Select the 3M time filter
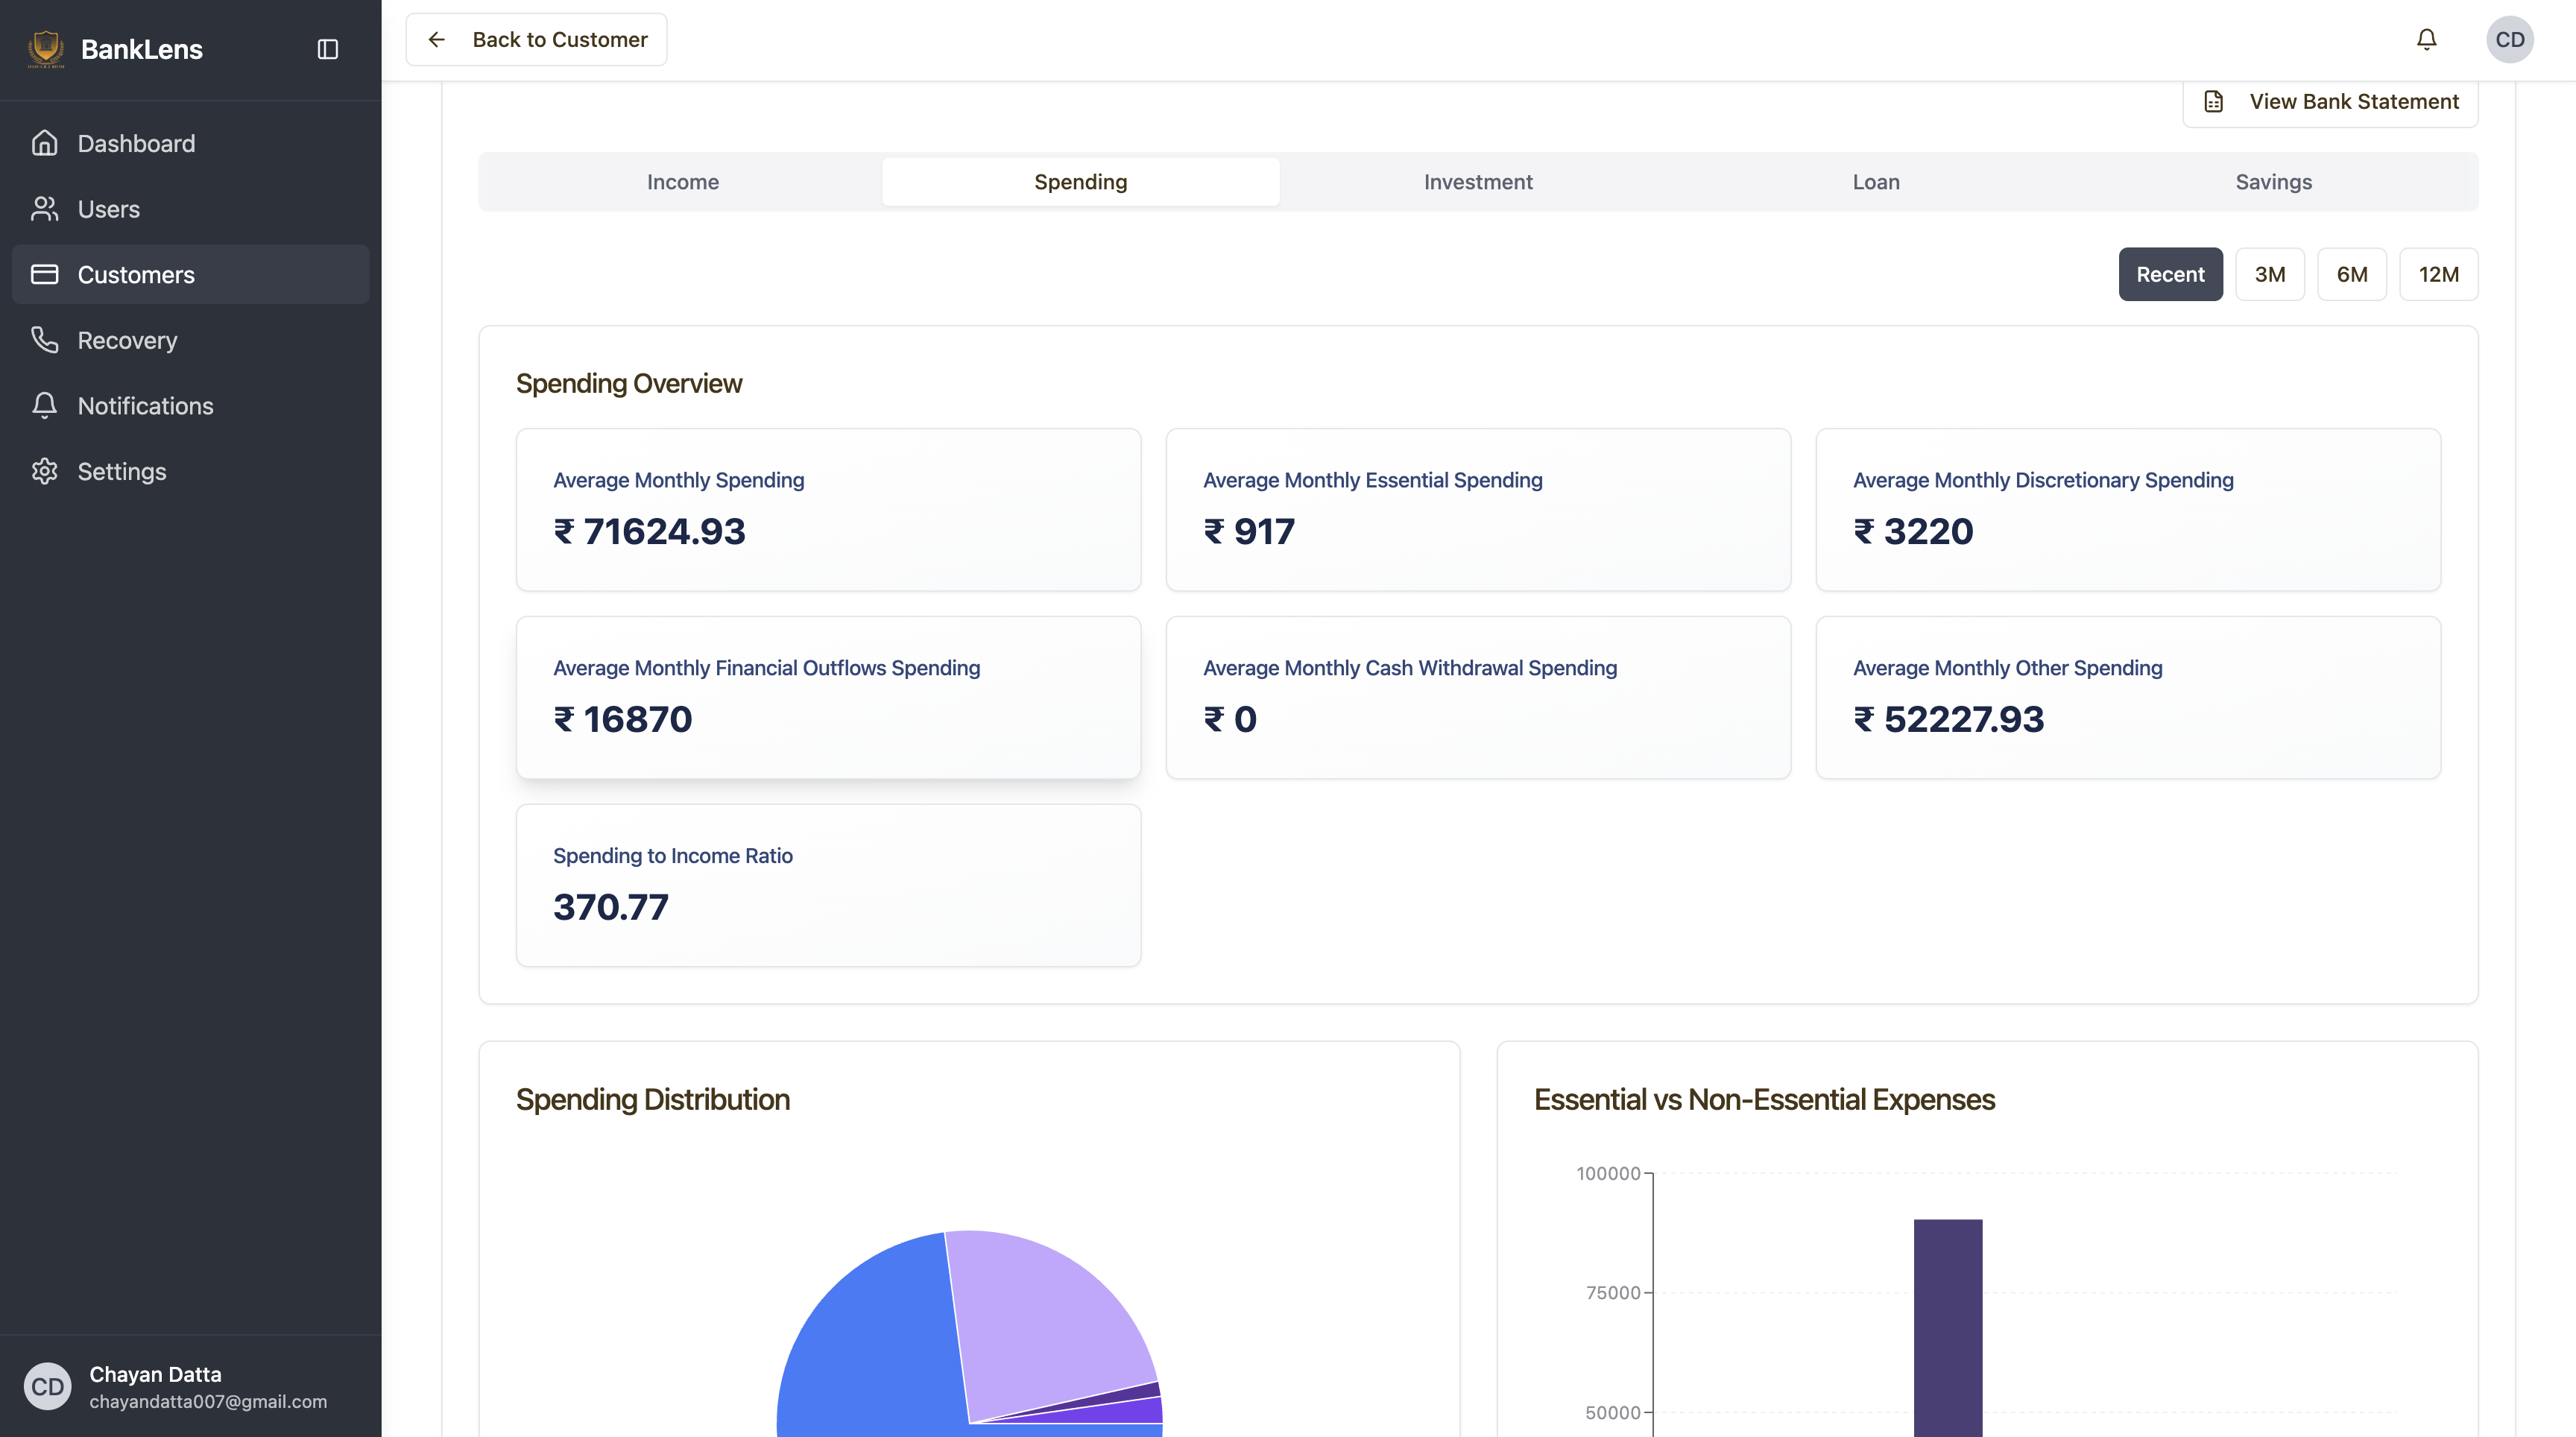 tap(2270, 273)
